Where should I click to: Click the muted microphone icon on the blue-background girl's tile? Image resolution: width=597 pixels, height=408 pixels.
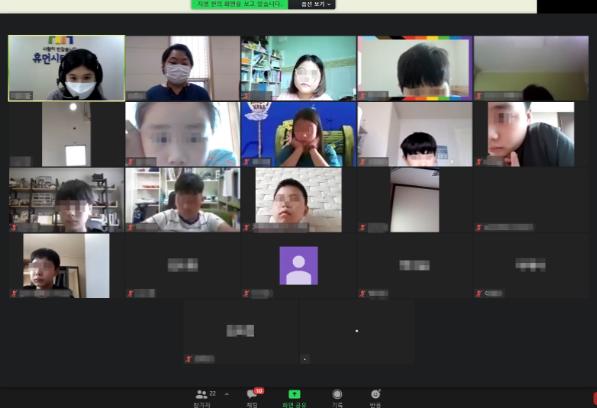tap(246, 162)
